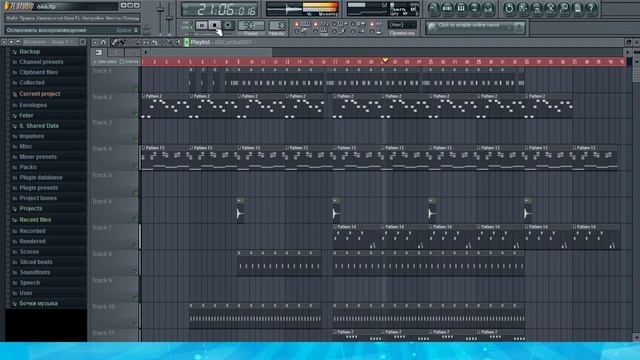The width and height of the screenshot is (640, 360).
Task: Open the Mixer view shortcut icon
Action: pos(488,8)
